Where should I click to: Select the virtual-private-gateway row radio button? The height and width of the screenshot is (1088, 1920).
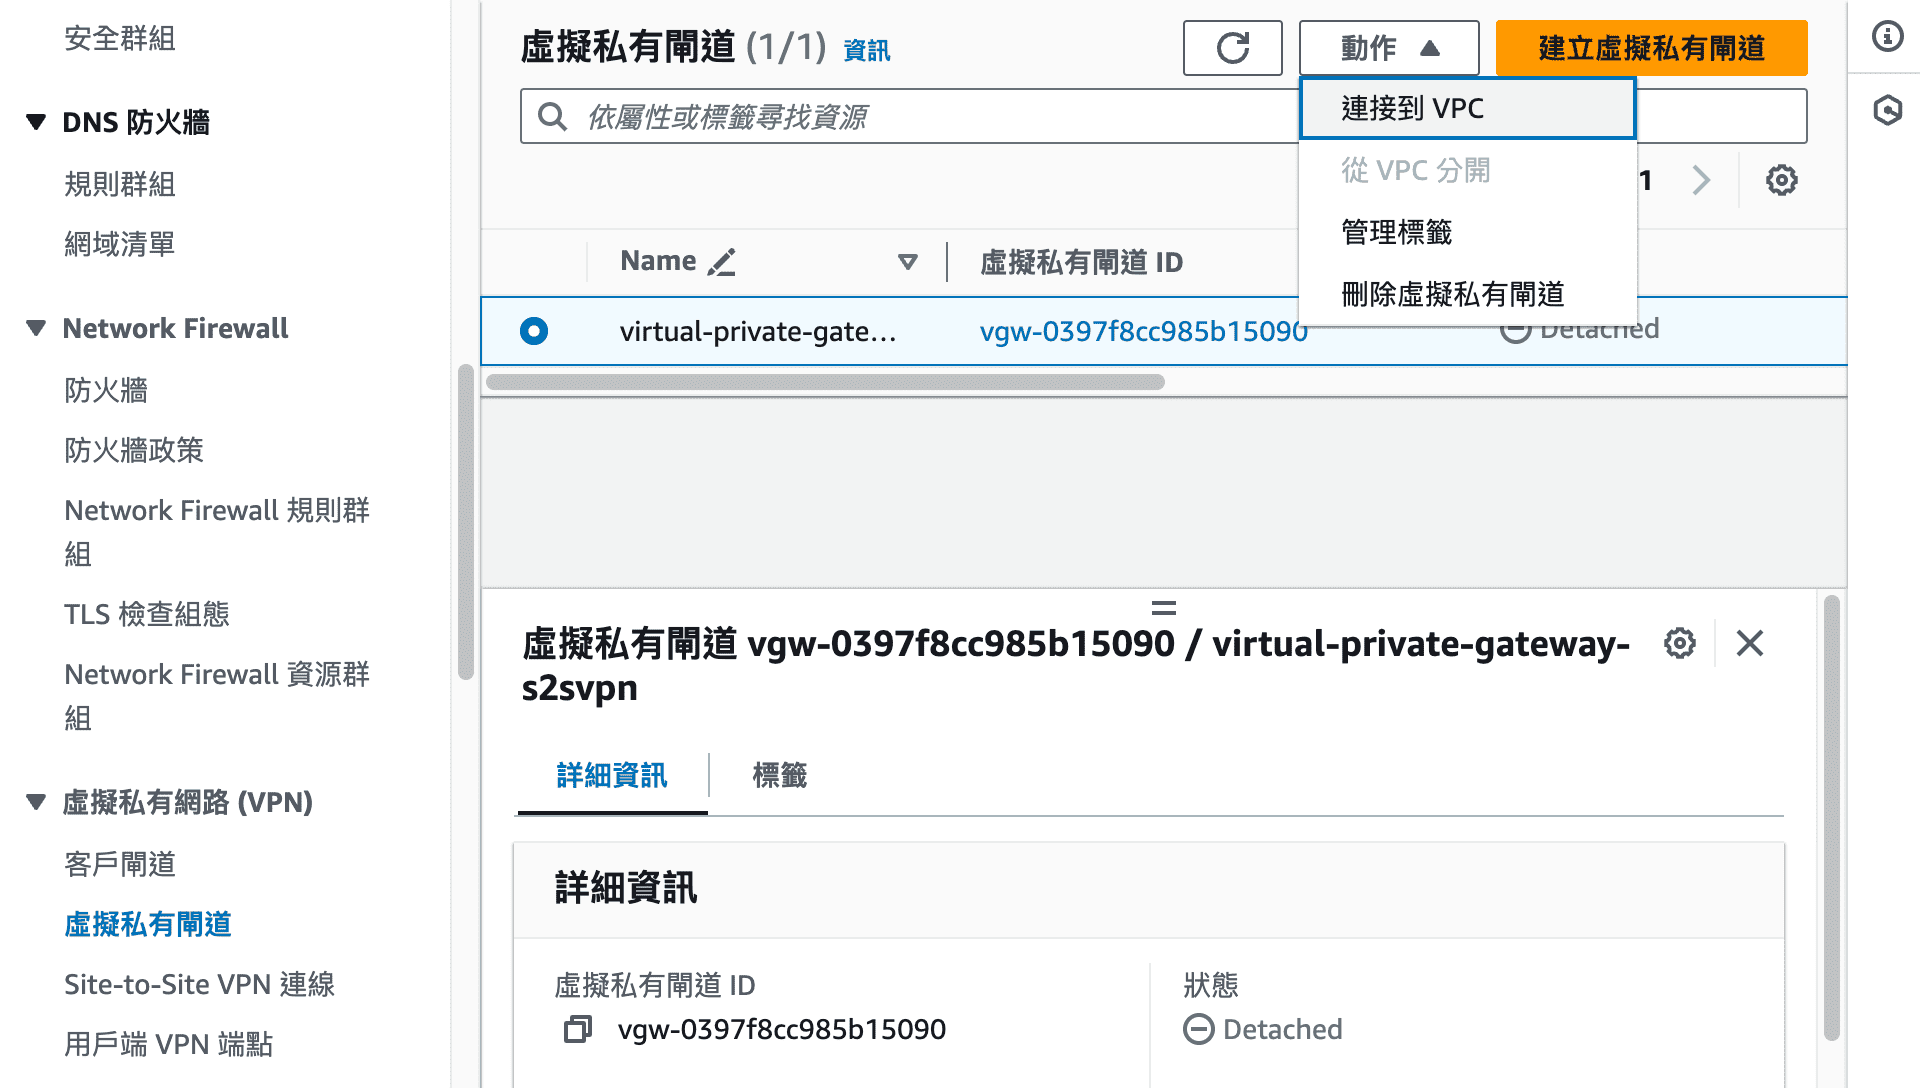pyautogui.click(x=534, y=331)
